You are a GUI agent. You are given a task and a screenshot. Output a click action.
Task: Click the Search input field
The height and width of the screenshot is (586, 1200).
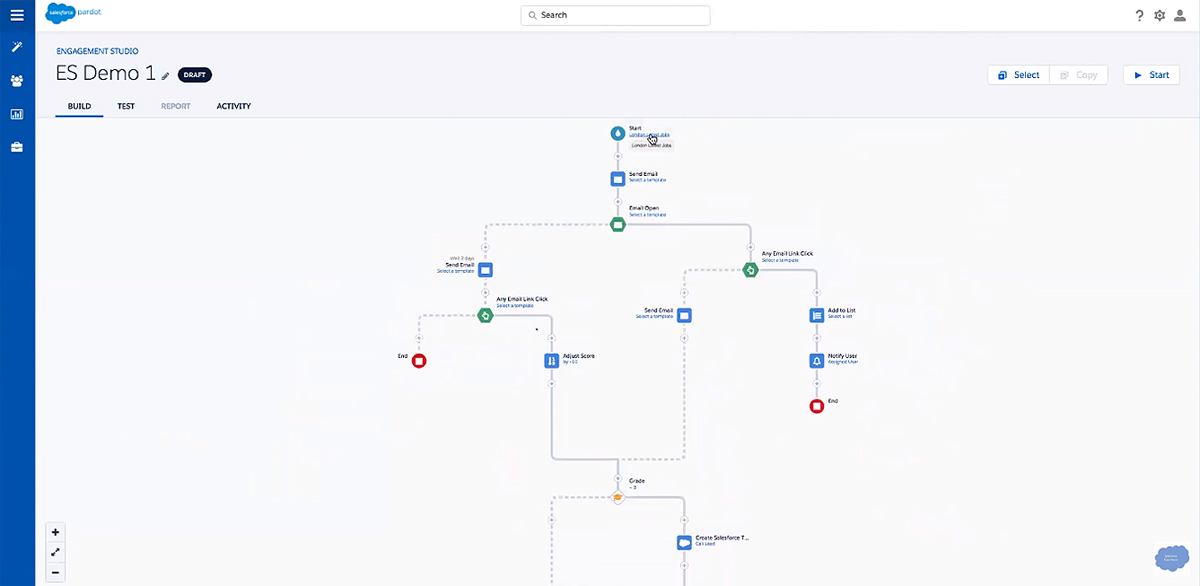coord(615,15)
